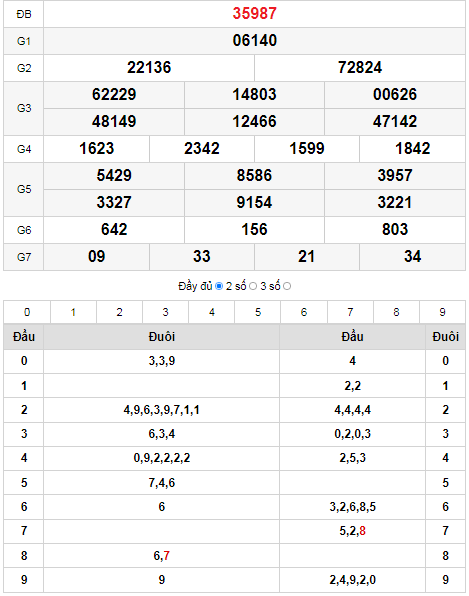Viewport: 469px width, 596px height.
Task: Click head values '4,4,4,4' for tail 2
Action: pyautogui.click(x=352, y=410)
